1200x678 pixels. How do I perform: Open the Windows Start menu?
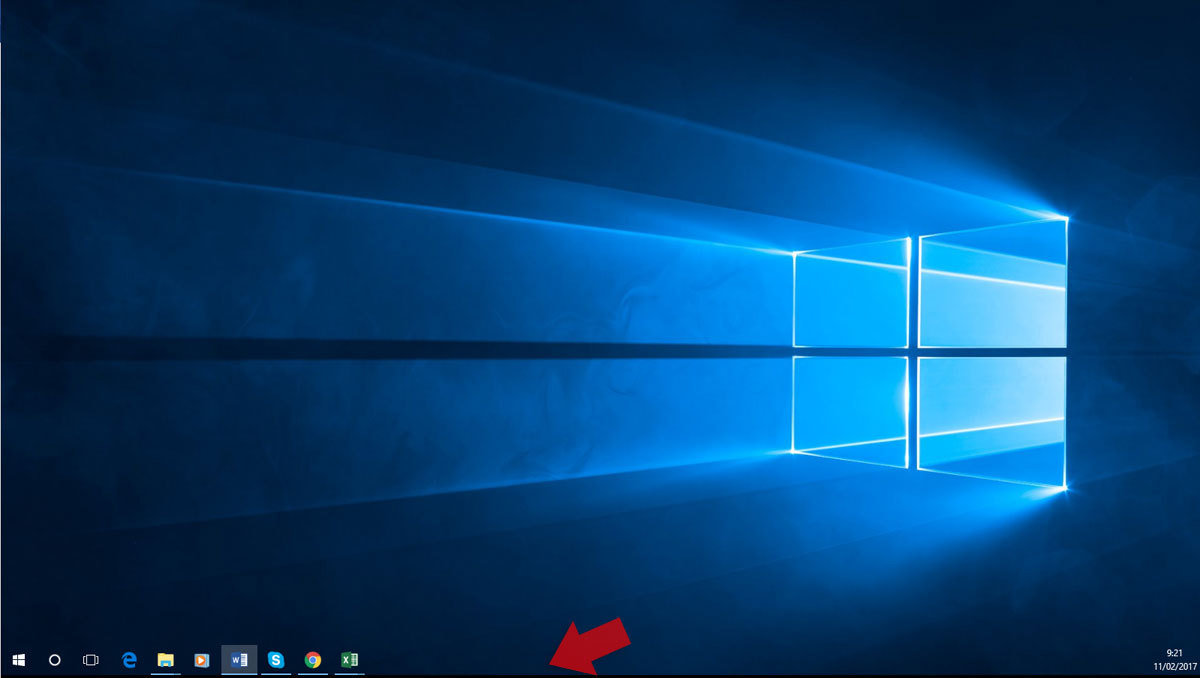click(18, 660)
